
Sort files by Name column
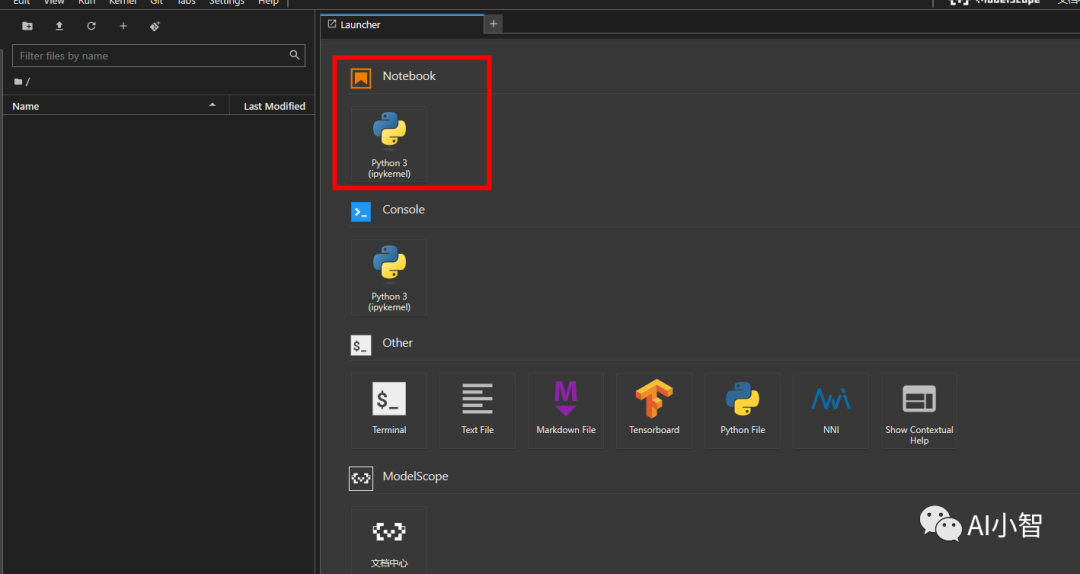pyautogui.click(x=110, y=106)
